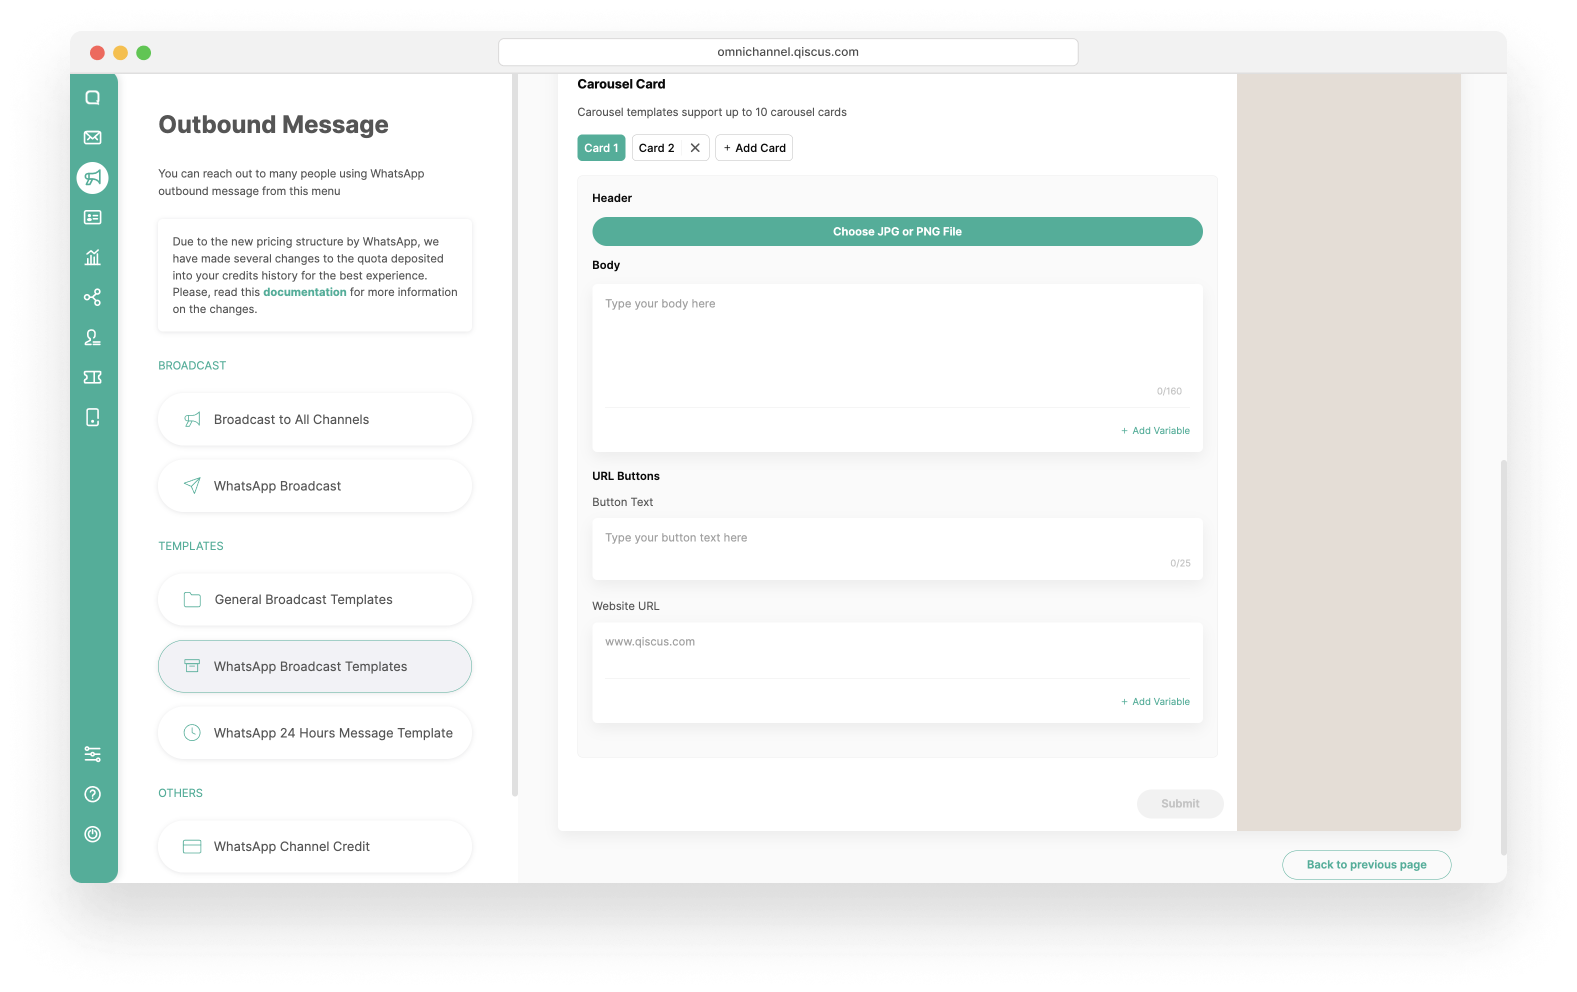This screenshot has width=1577, height=992.
Task: Click the Submit button
Action: pyautogui.click(x=1180, y=804)
